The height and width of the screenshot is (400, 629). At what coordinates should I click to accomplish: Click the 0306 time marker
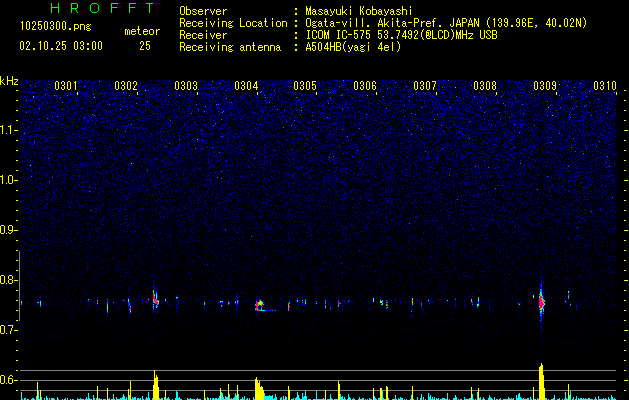point(365,86)
